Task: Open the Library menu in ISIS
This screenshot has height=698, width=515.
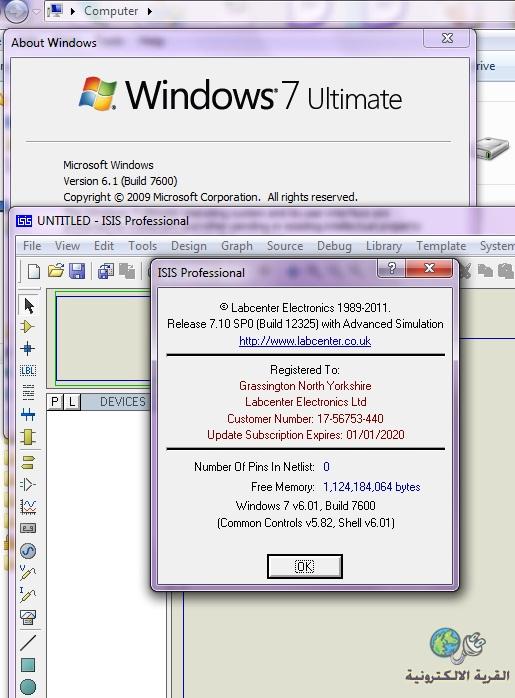Action: [384, 246]
